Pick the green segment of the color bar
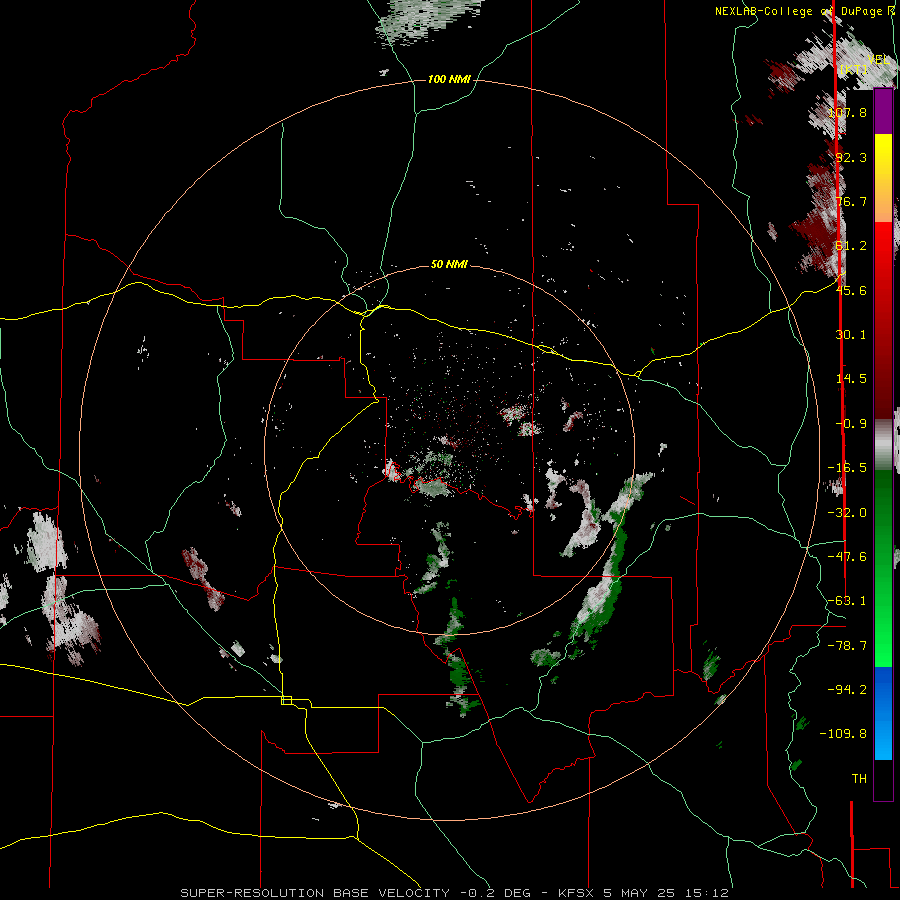The height and width of the screenshot is (900, 900). [x=883, y=568]
